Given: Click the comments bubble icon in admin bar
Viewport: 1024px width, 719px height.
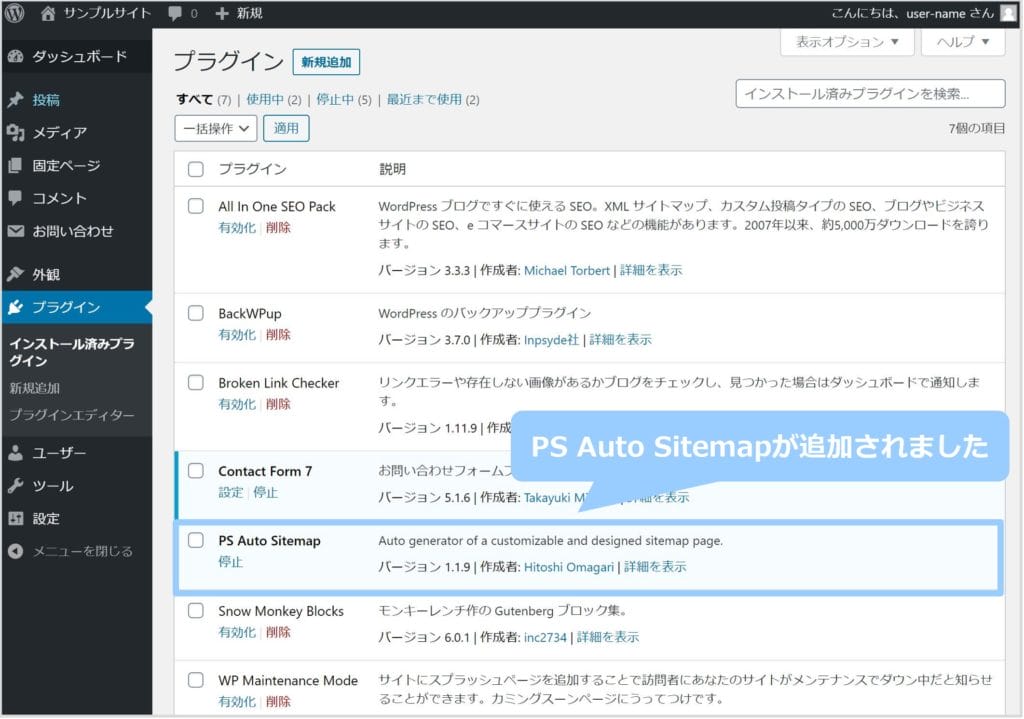Looking at the screenshot, I should [x=174, y=14].
